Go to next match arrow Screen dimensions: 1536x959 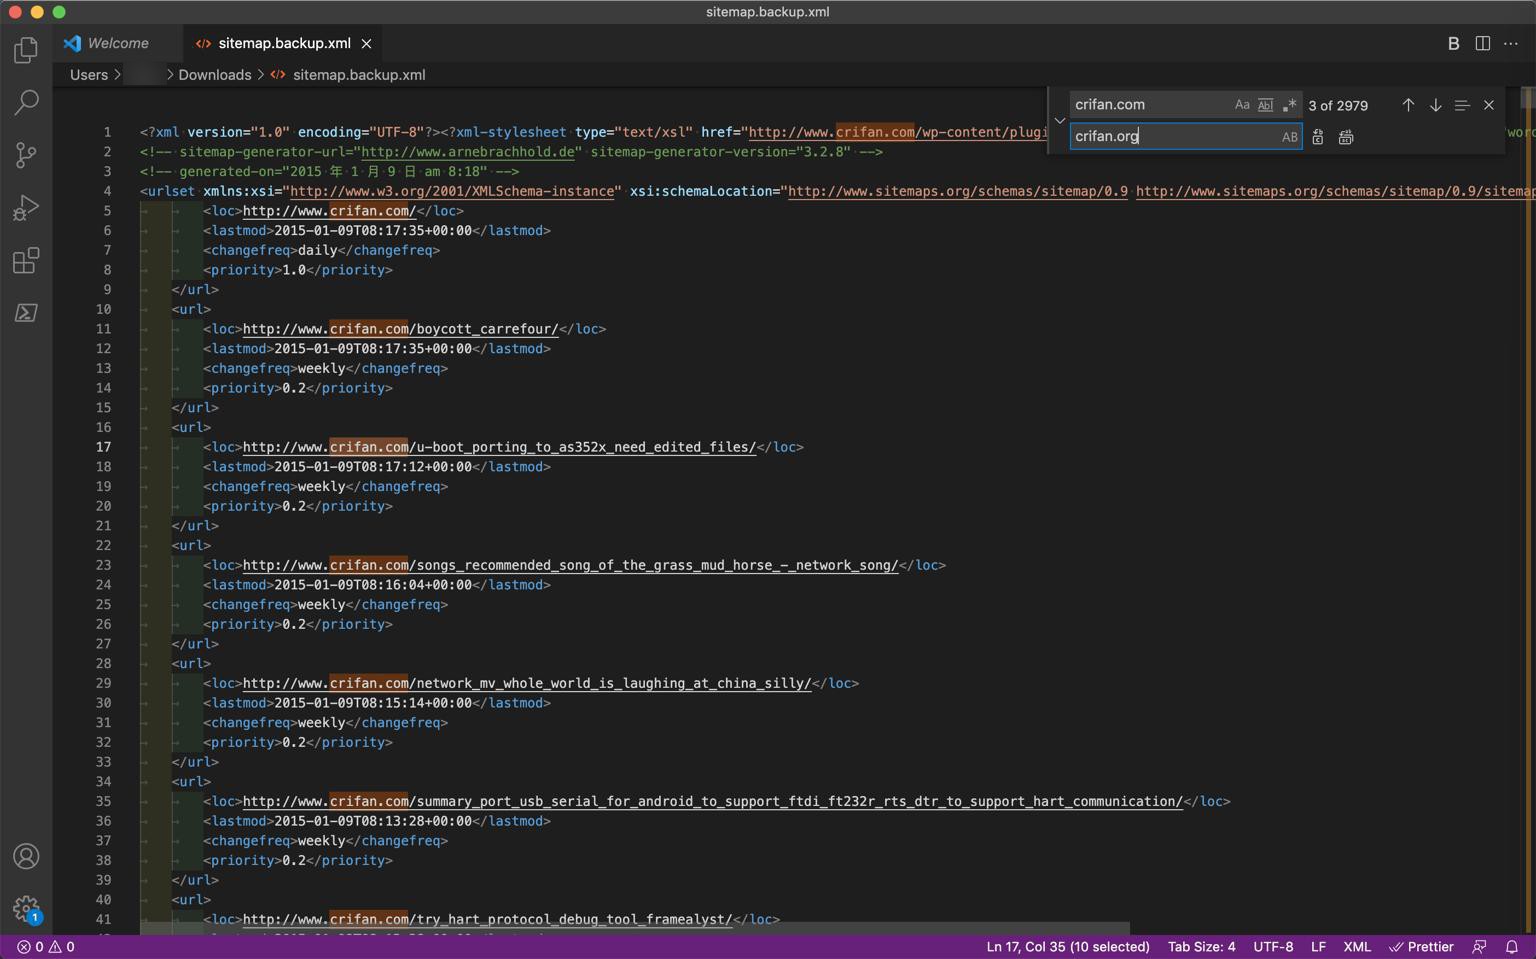click(1435, 105)
